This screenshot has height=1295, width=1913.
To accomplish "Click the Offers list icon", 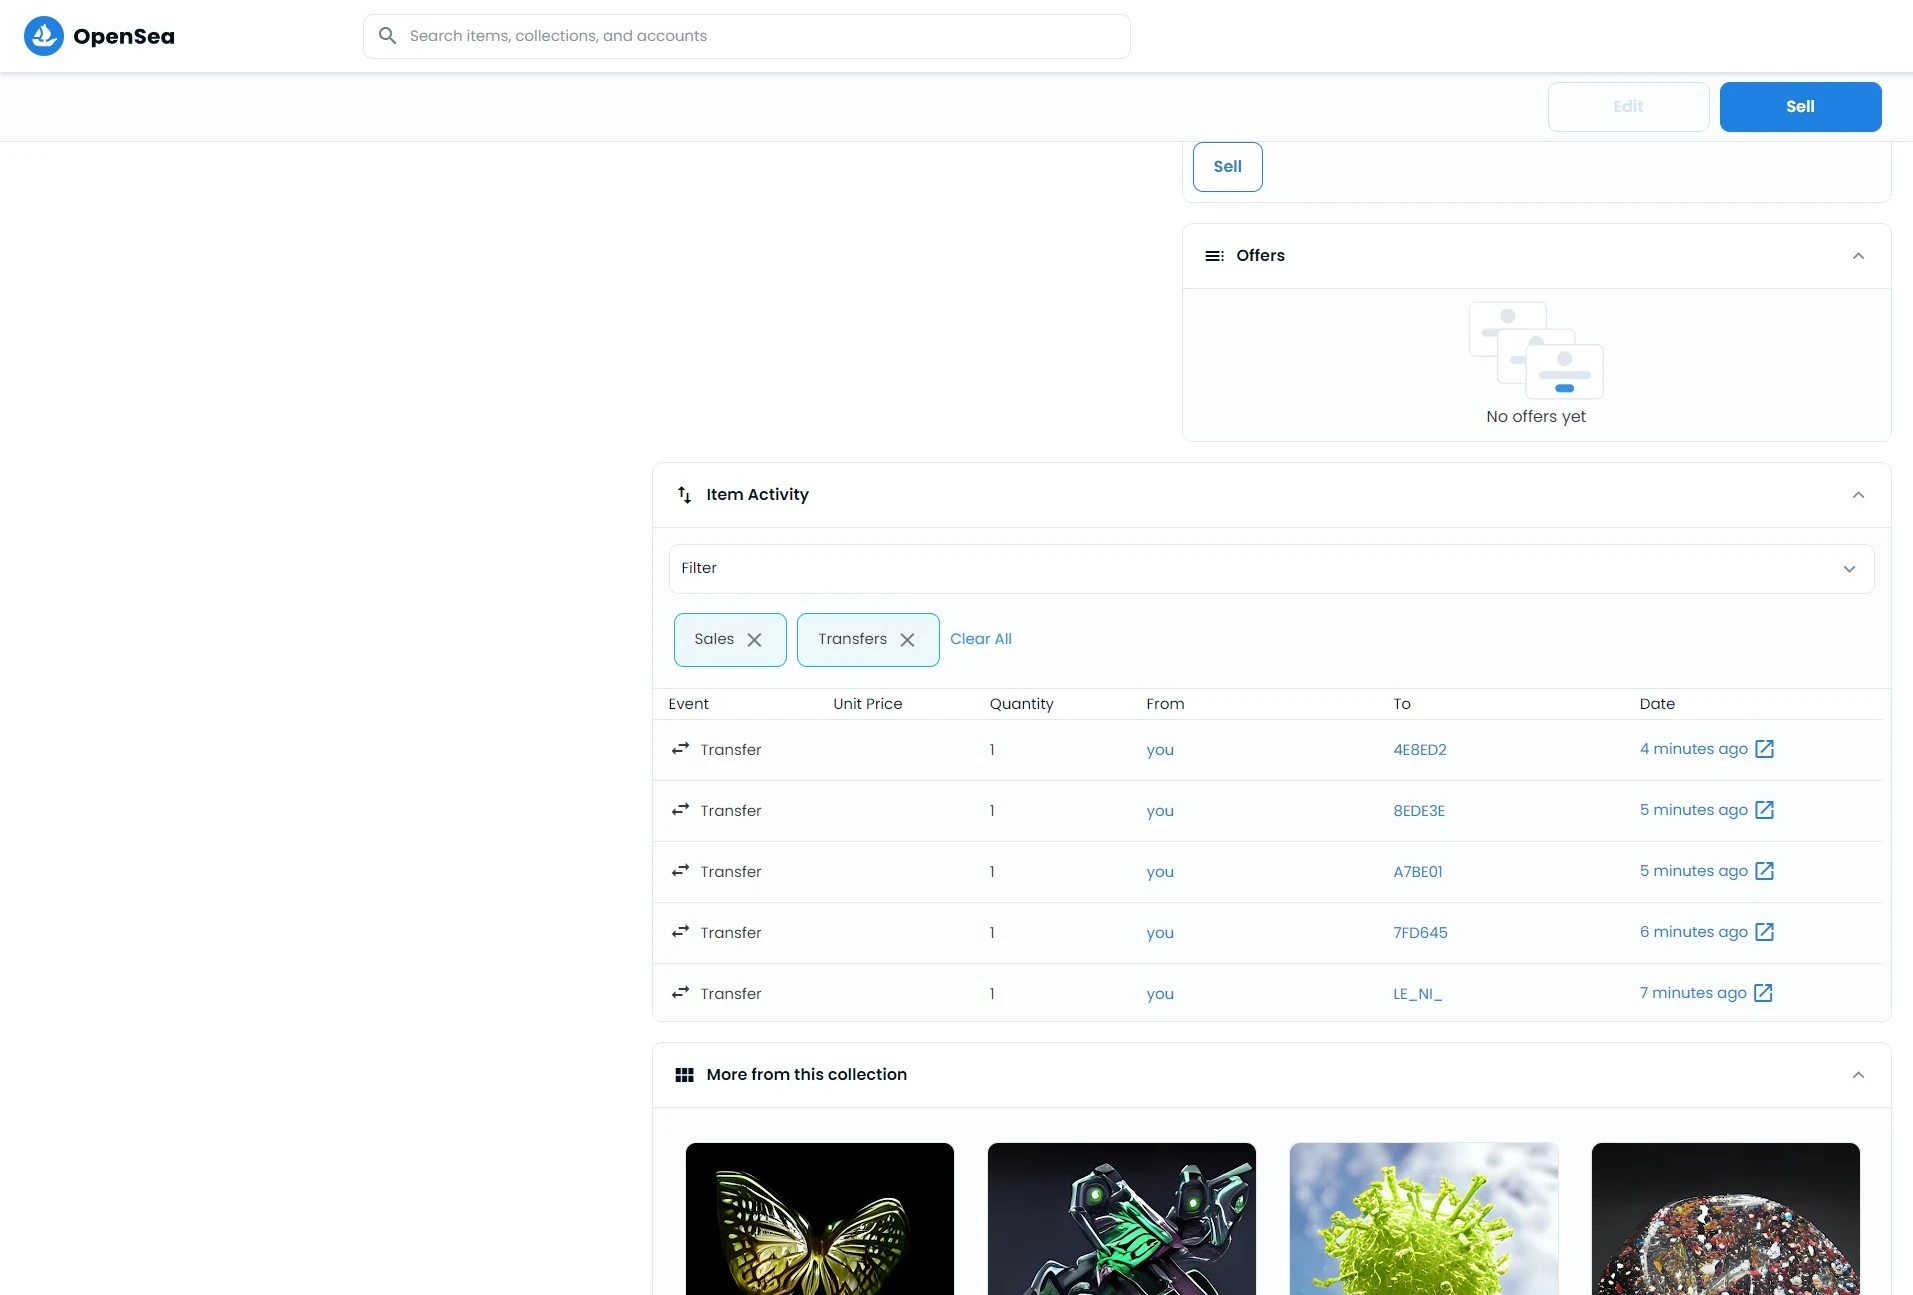I will point(1214,256).
